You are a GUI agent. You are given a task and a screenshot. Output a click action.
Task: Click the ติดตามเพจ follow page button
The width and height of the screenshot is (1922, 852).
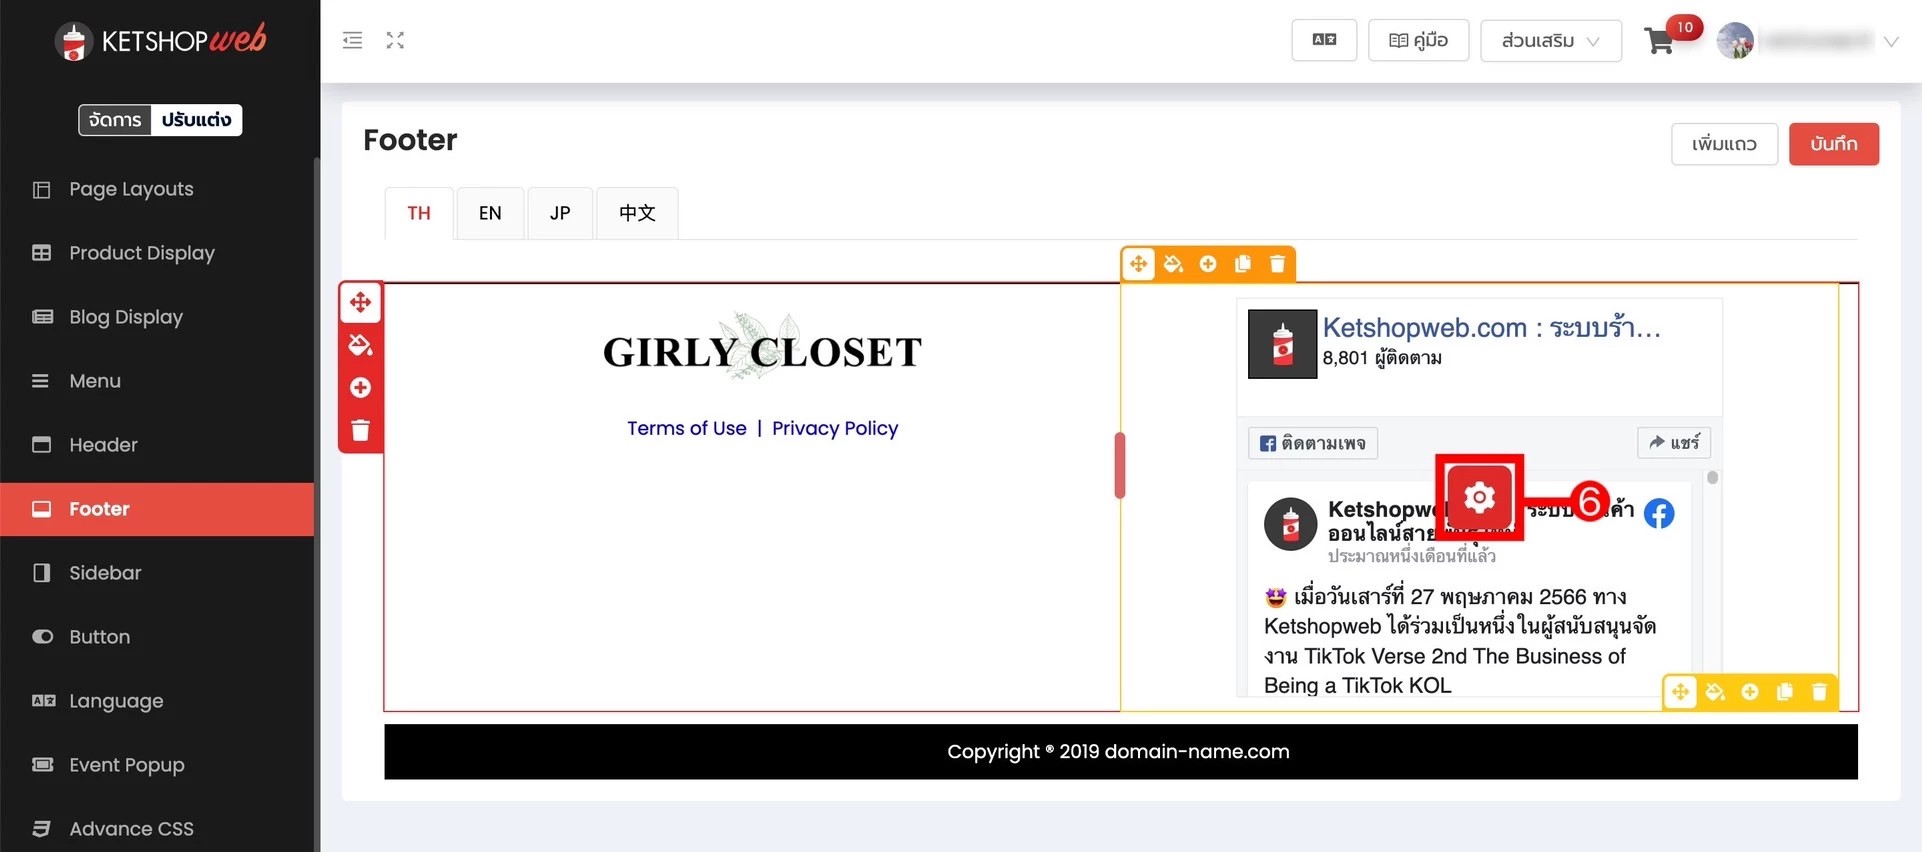[1313, 443]
